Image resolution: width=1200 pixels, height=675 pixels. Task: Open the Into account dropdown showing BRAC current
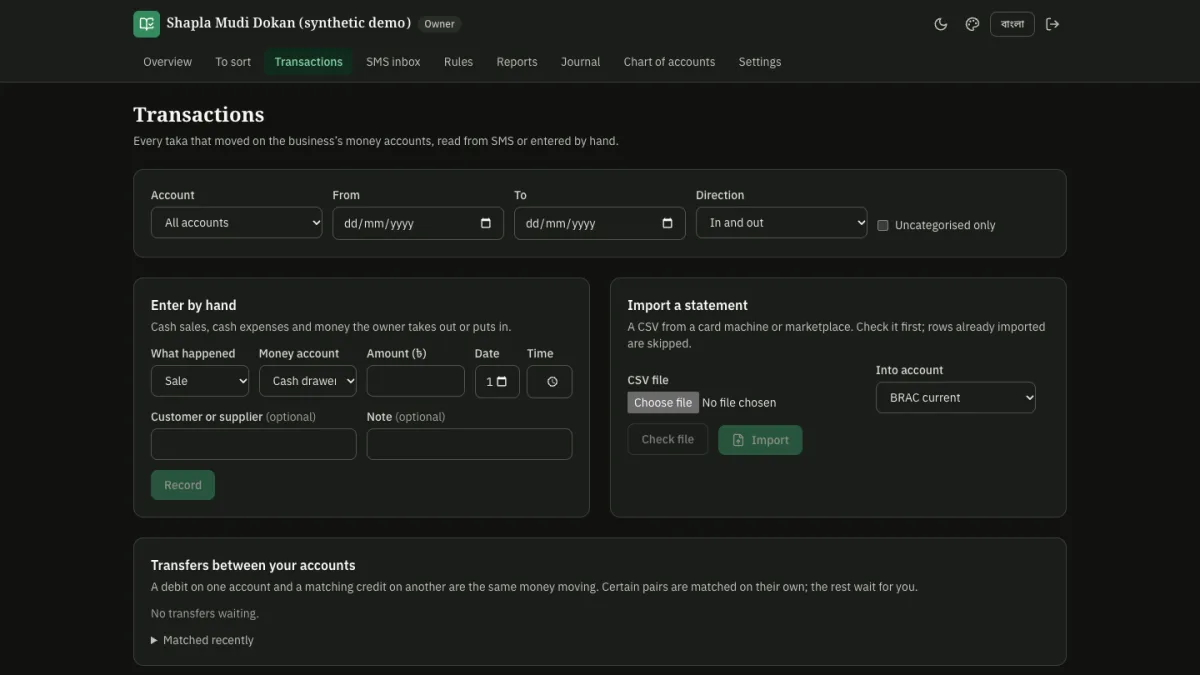point(956,397)
